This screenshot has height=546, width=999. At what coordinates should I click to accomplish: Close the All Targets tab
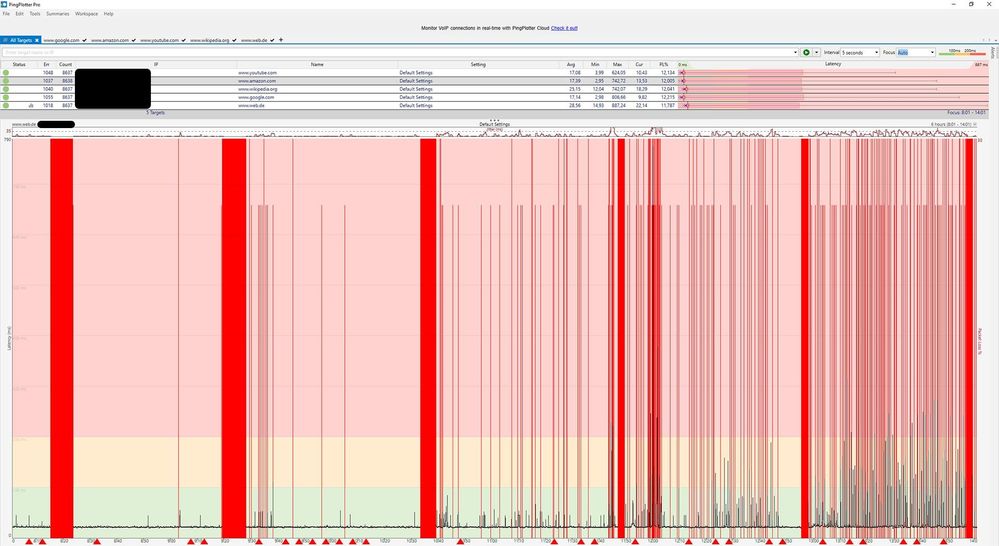pyautogui.click(x=37, y=40)
